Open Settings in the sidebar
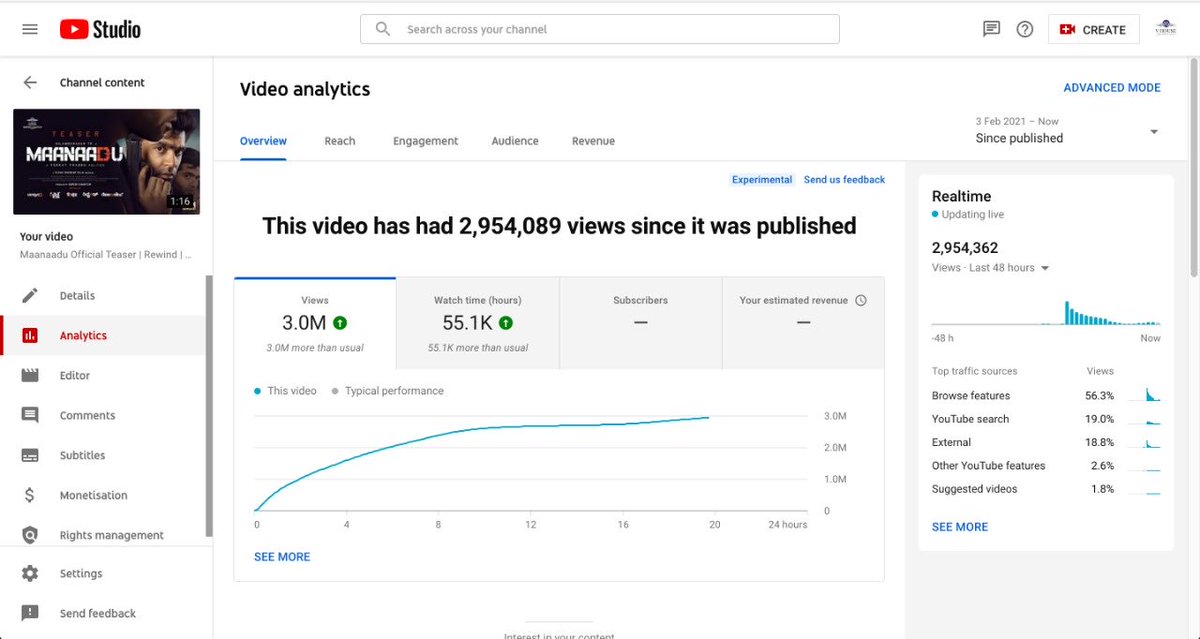The image size is (1200, 639). (106, 574)
